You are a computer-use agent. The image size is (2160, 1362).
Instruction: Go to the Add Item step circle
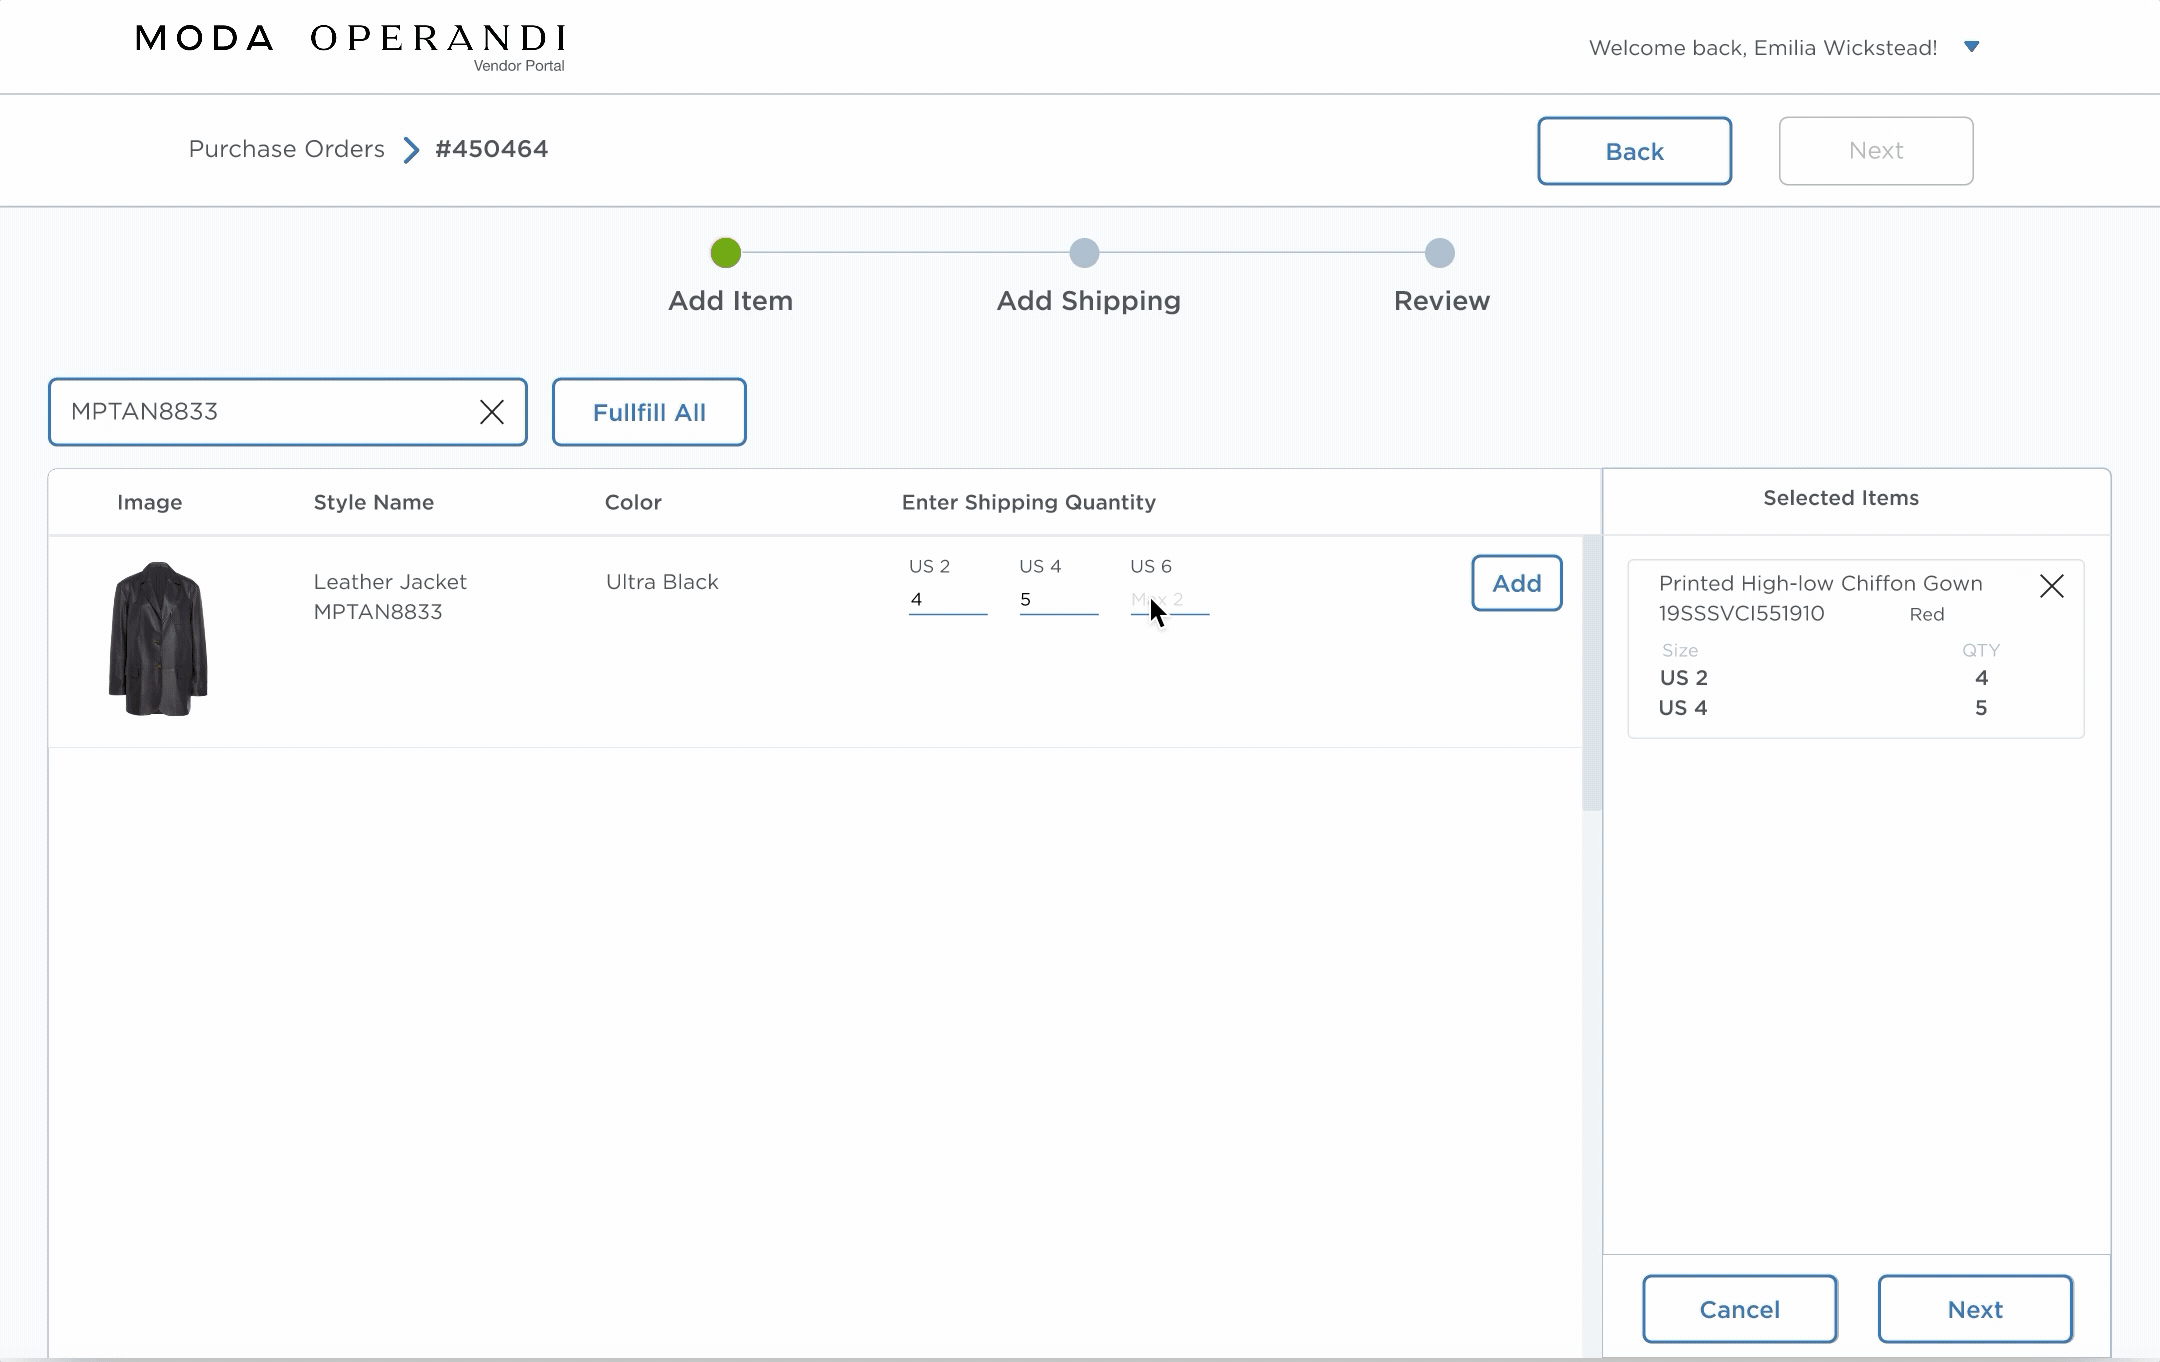pyautogui.click(x=726, y=253)
